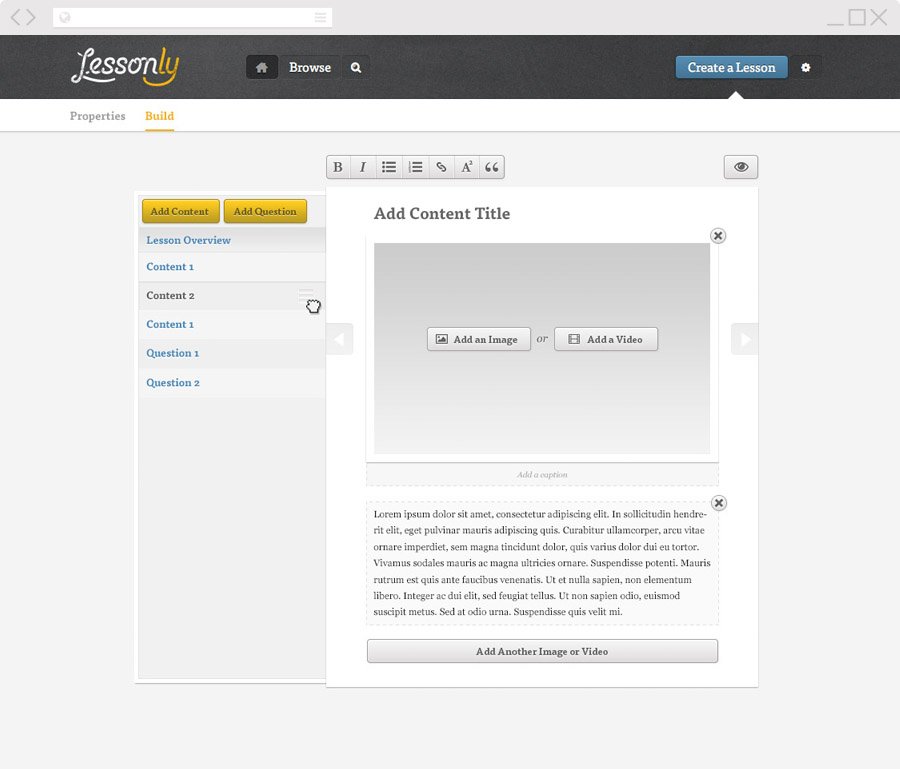The width and height of the screenshot is (900, 769).
Task: Toggle italic text formatting
Action: click(363, 167)
